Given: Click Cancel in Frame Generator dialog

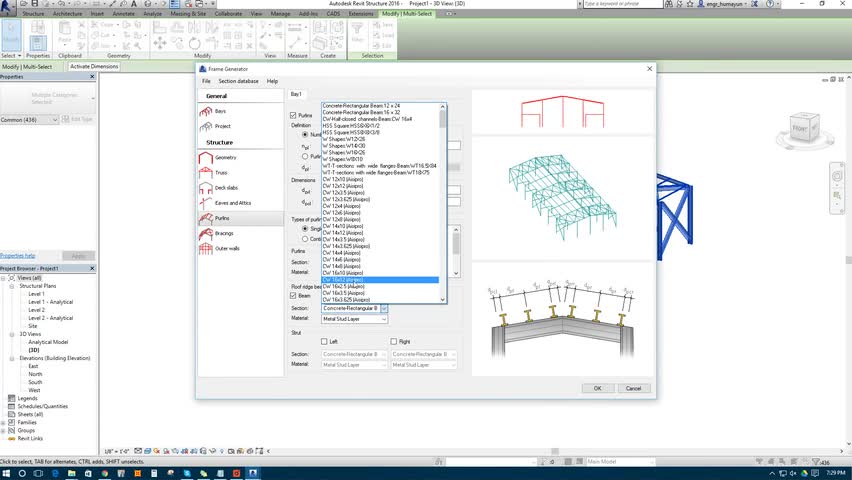Looking at the screenshot, I should pos(634,388).
